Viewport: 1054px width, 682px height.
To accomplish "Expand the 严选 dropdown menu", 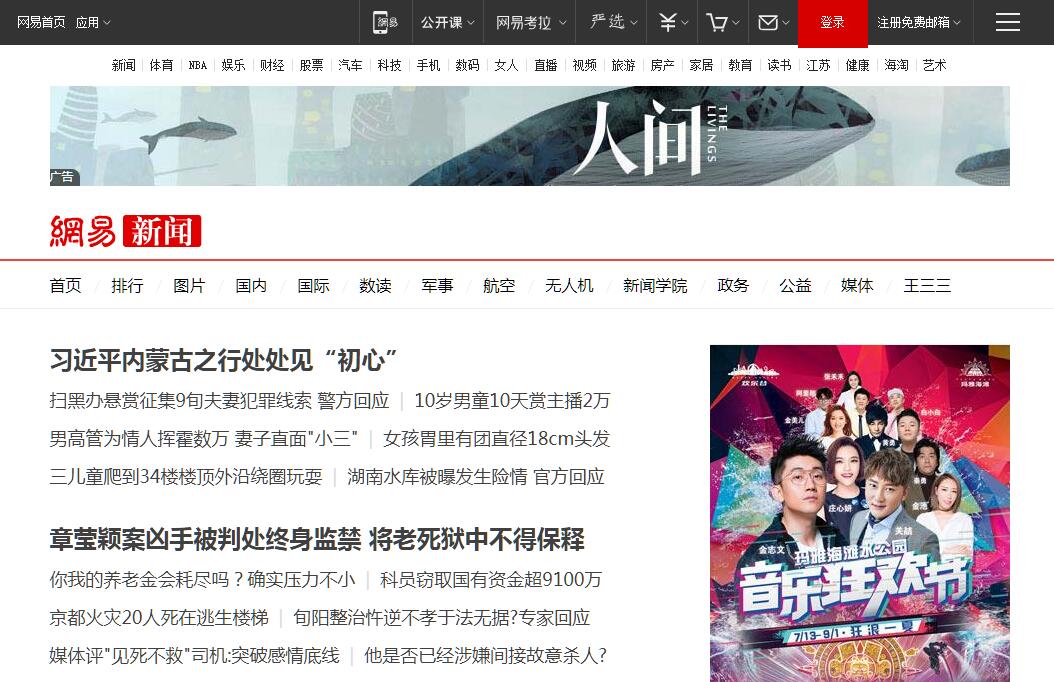I will point(614,22).
